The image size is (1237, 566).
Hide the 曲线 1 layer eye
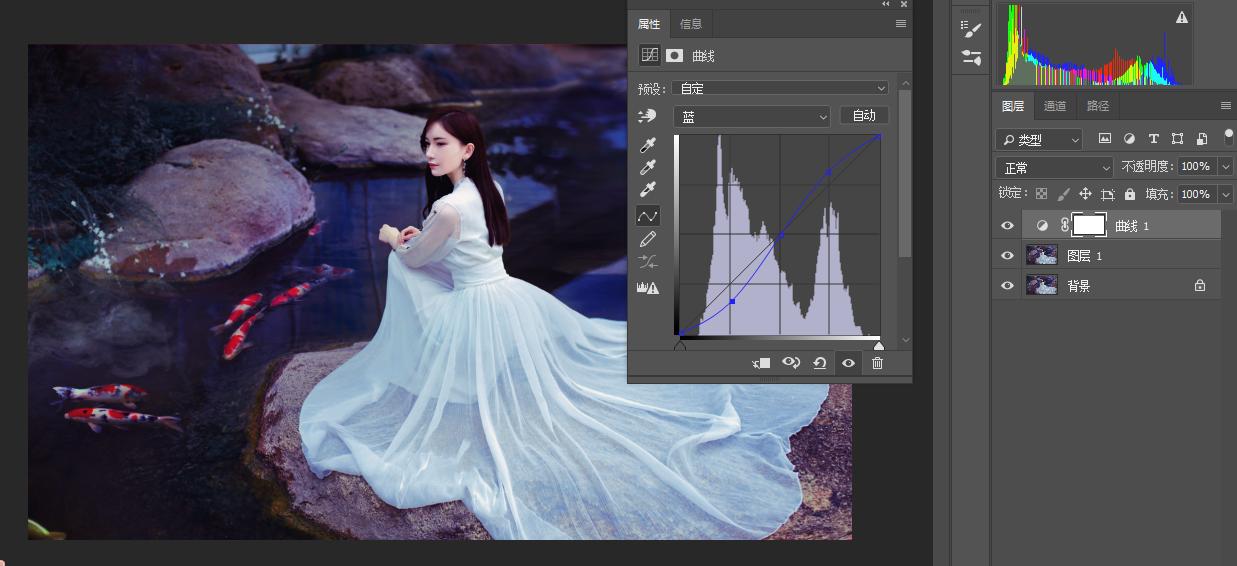pyautogui.click(x=1007, y=226)
